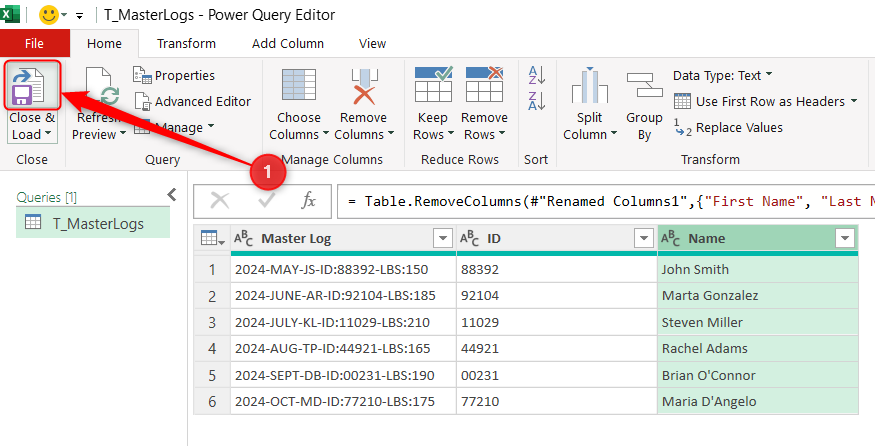The image size is (875, 446).
Task: Click the Choose Columns icon
Action: click(299, 85)
